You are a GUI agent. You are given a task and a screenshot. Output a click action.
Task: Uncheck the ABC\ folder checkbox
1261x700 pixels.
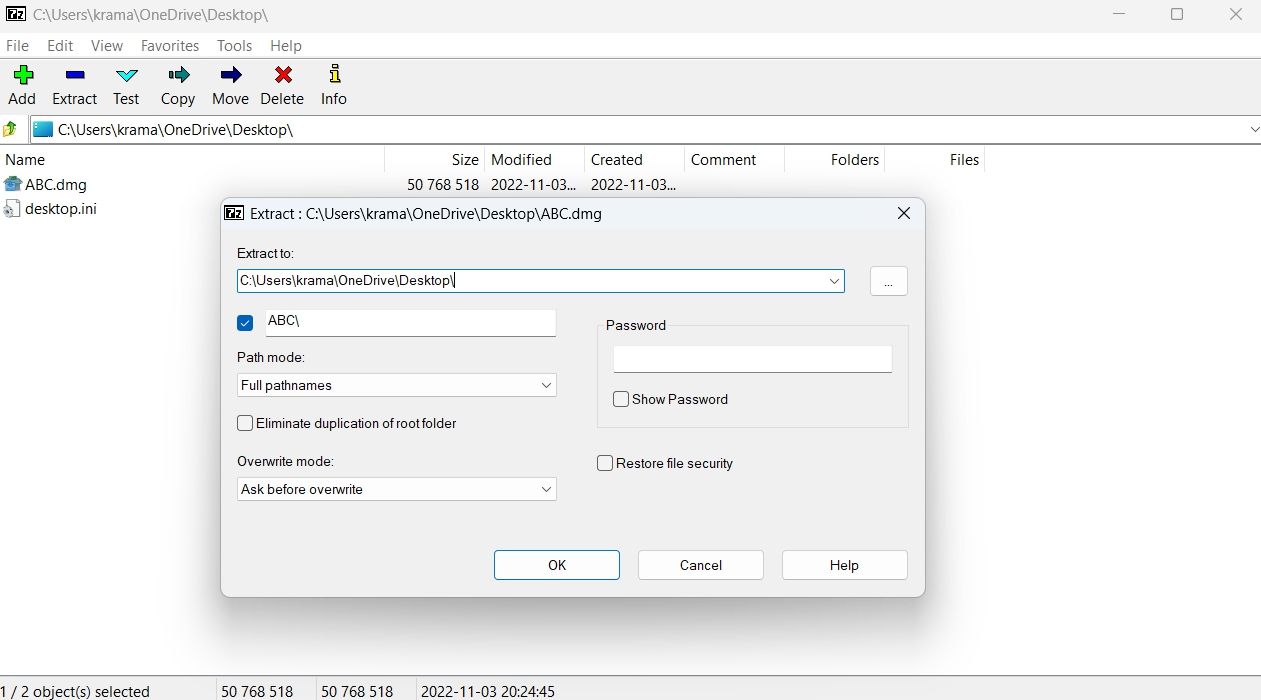point(245,322)
